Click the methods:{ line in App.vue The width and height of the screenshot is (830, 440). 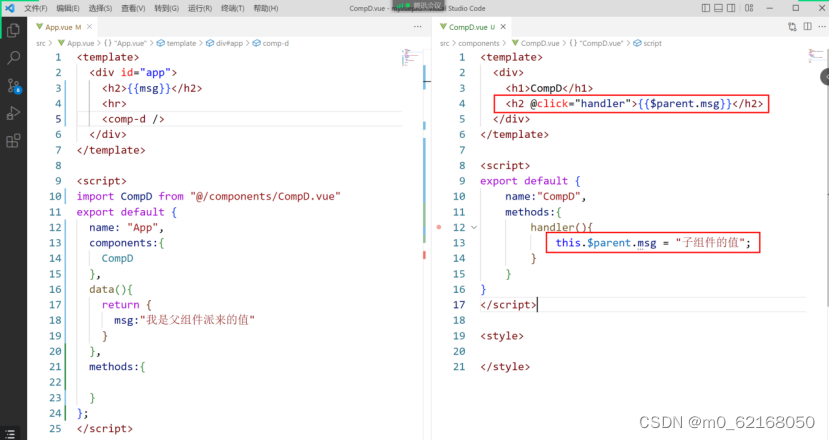117,366
